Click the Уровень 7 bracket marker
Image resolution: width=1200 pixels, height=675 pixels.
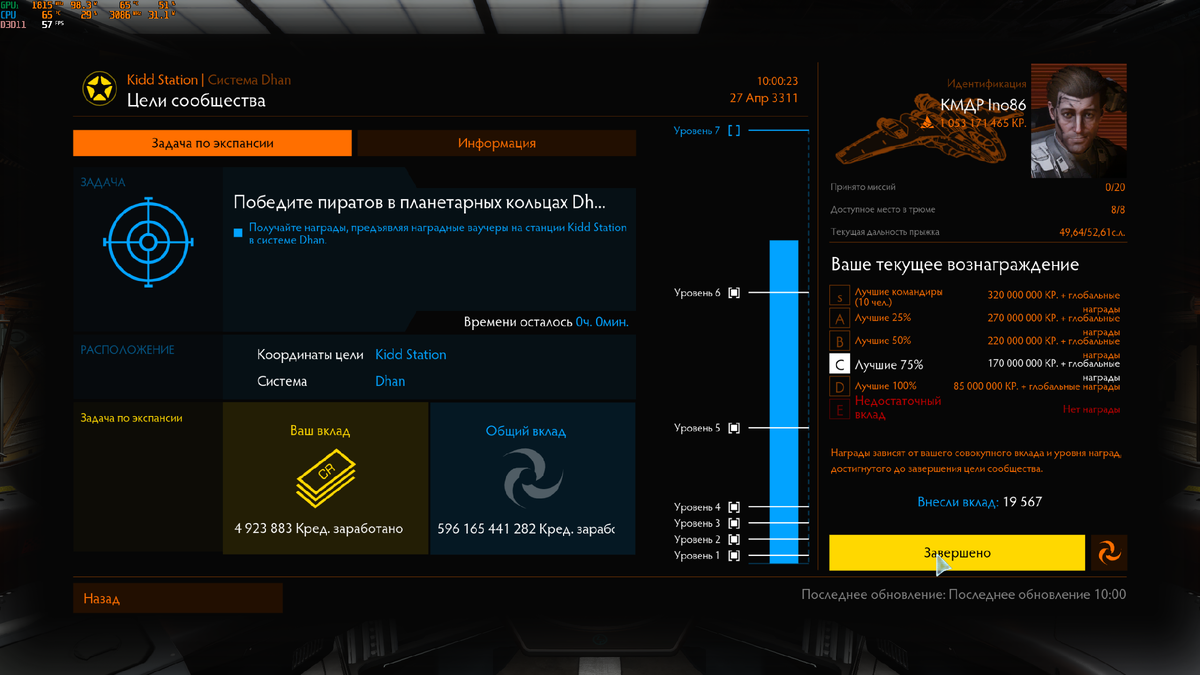tap(735, 131)
